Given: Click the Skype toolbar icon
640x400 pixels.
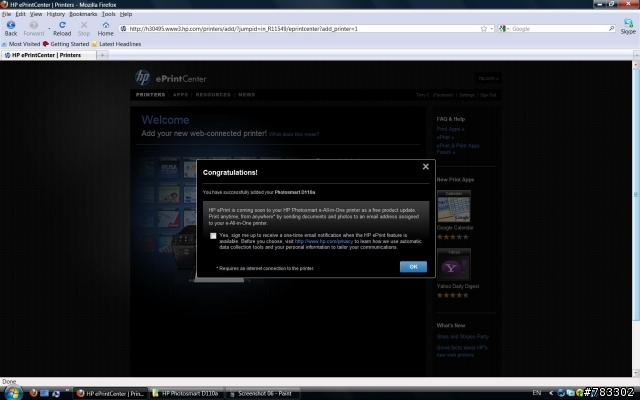Looking at the screenshot, I should (x=628, y=27).
